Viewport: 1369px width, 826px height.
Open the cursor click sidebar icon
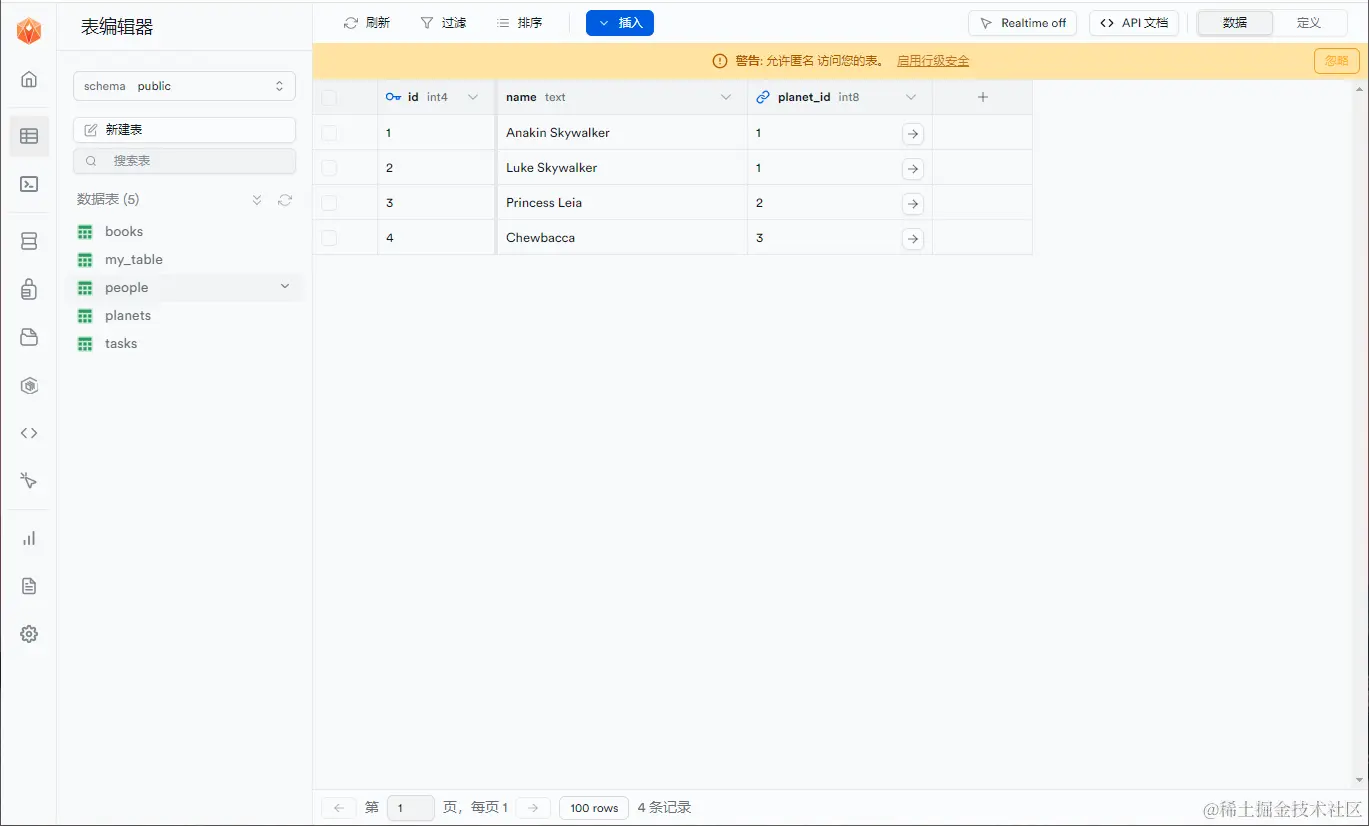(x=29, y=481)
